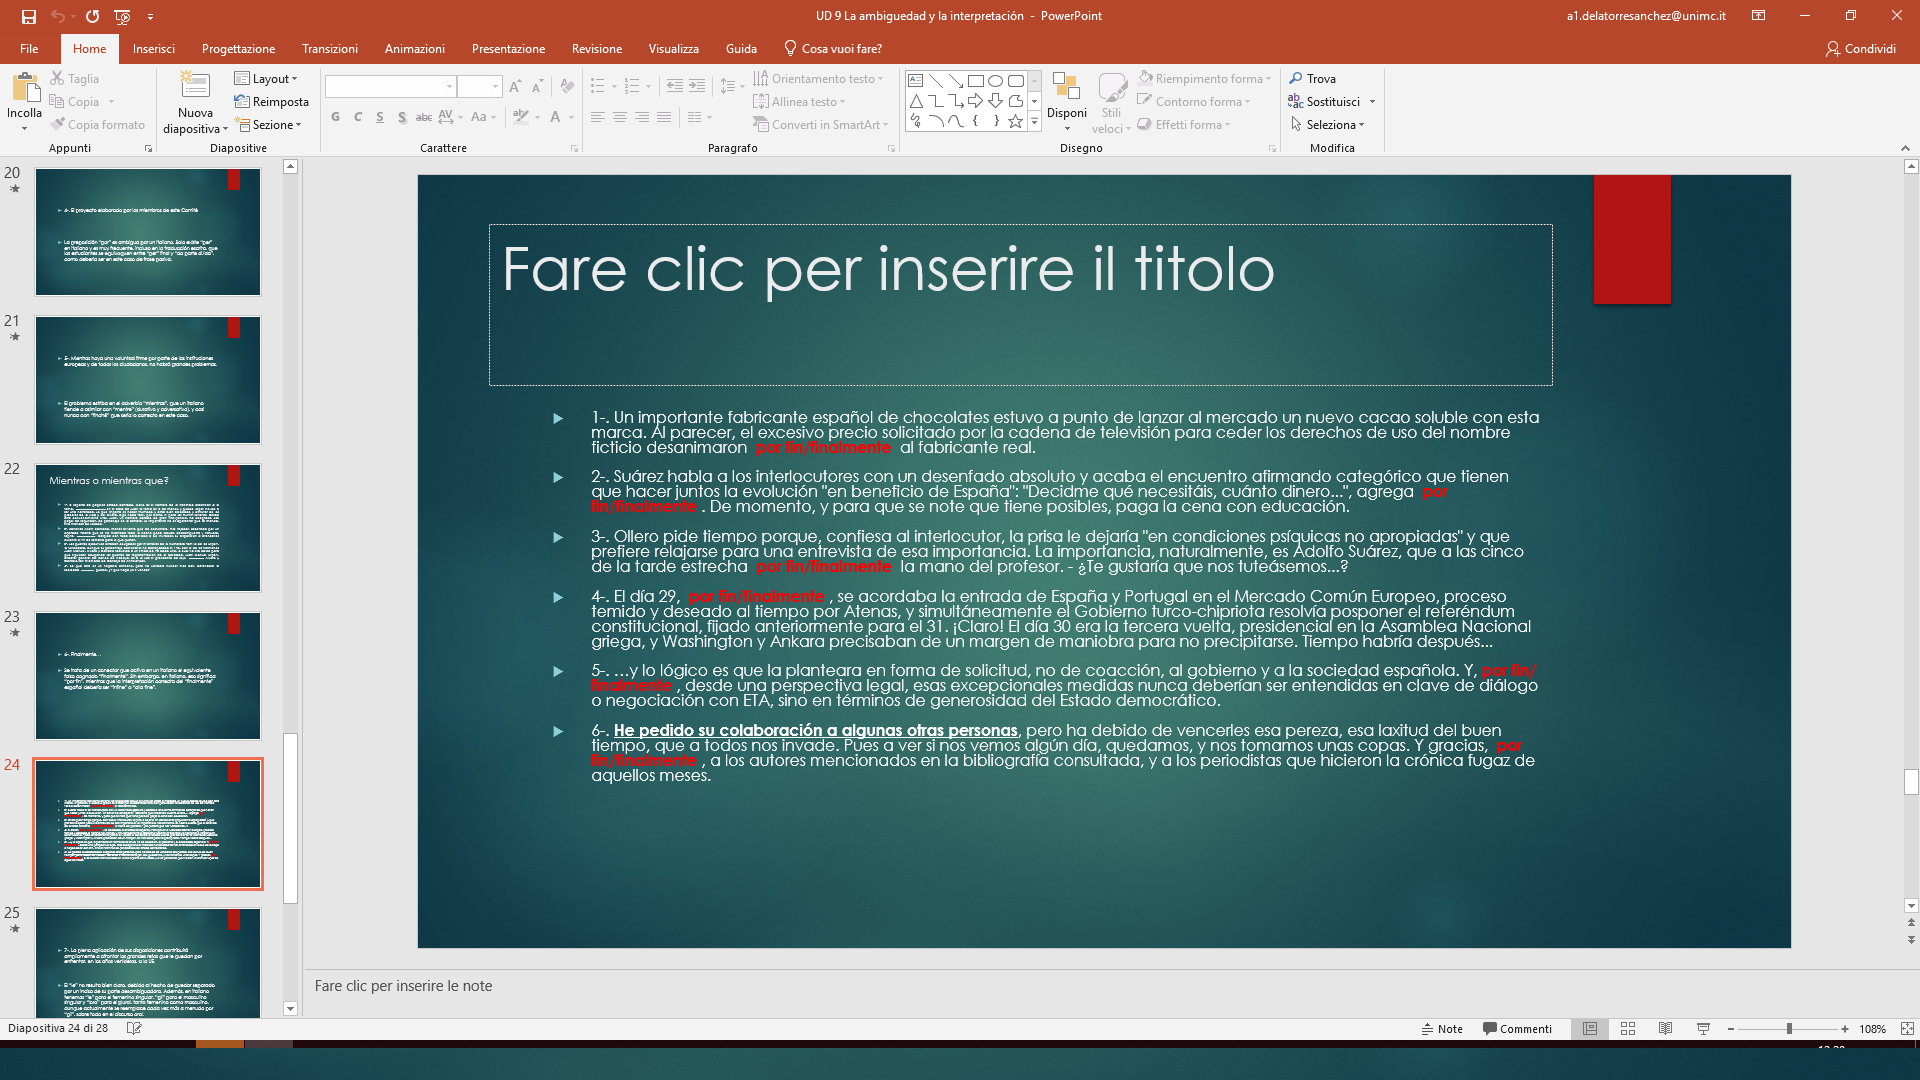
Task: Click the zoom in plus button
Action: pos(1845,1029)
